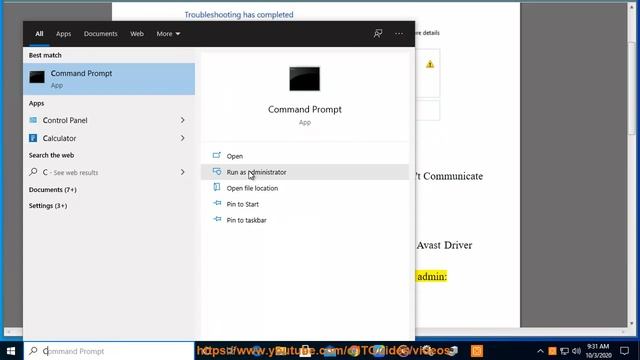Click the web search magnifier icon

[33, 172]
